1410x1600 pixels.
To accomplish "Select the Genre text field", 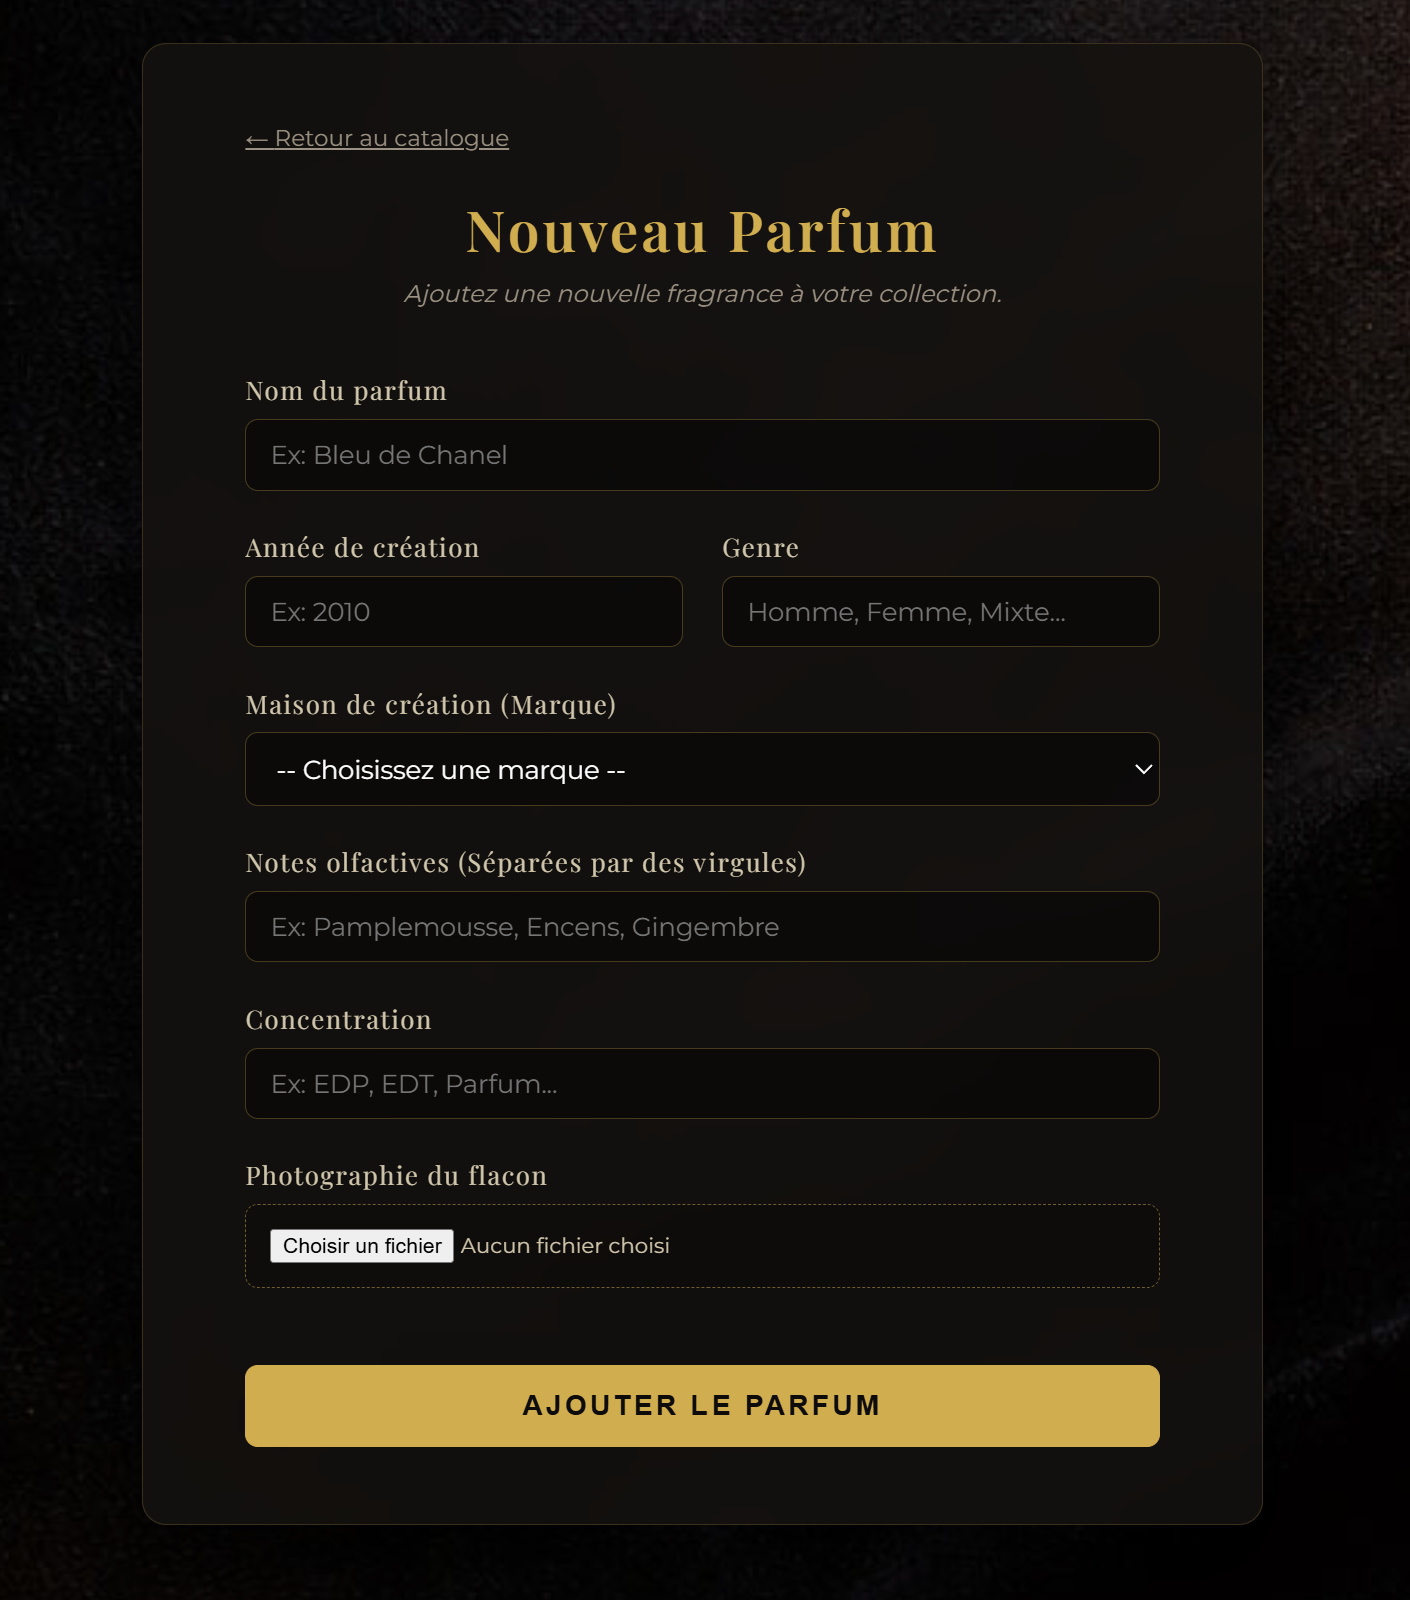I will [939, 611].
